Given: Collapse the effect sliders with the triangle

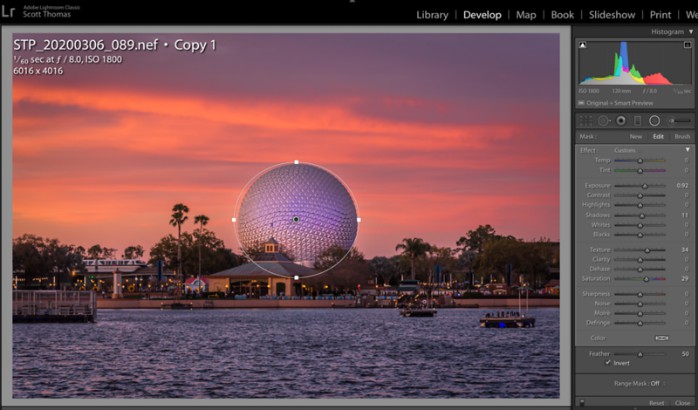Looking at the screenshot, I should point(688,150).
